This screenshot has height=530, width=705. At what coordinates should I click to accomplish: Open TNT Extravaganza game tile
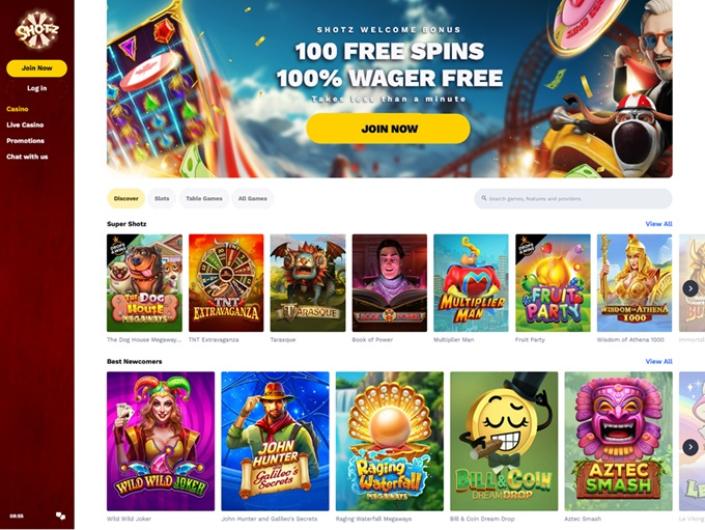pyautogui.click(x=226, y=283)
